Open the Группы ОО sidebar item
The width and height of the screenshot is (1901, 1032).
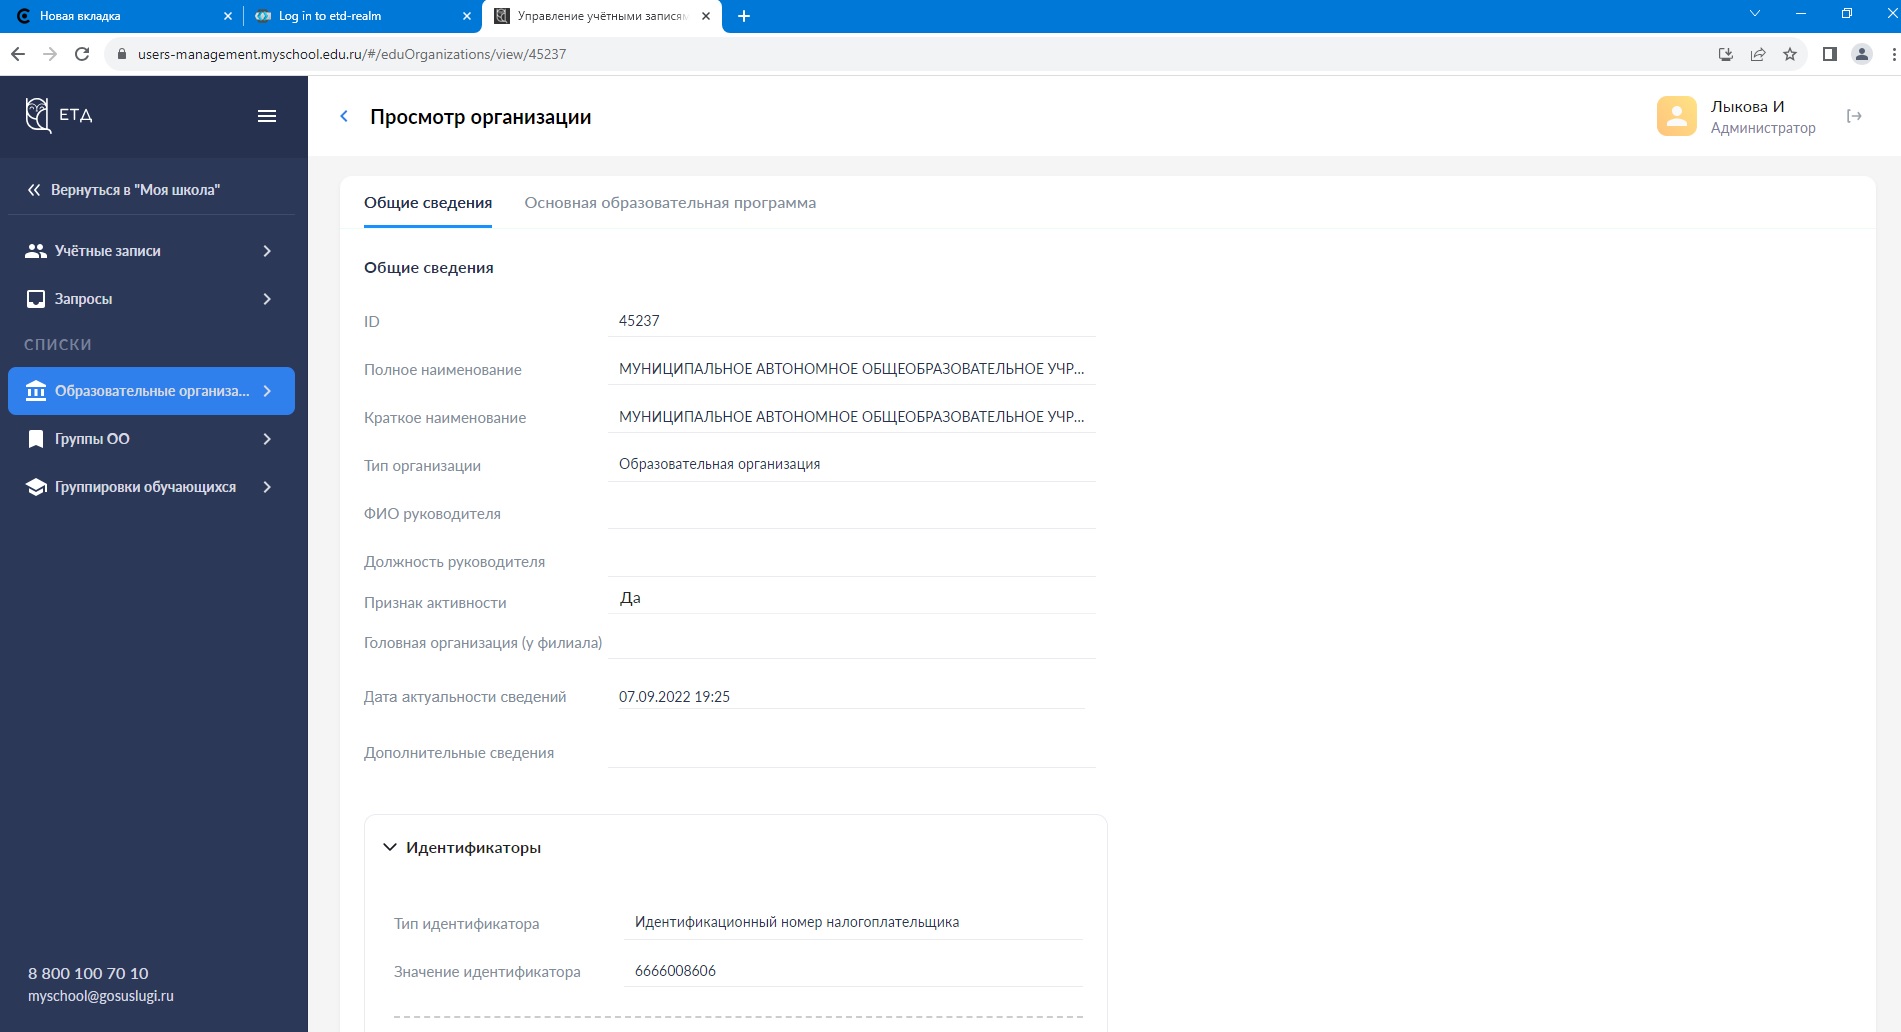coord(150,439)
